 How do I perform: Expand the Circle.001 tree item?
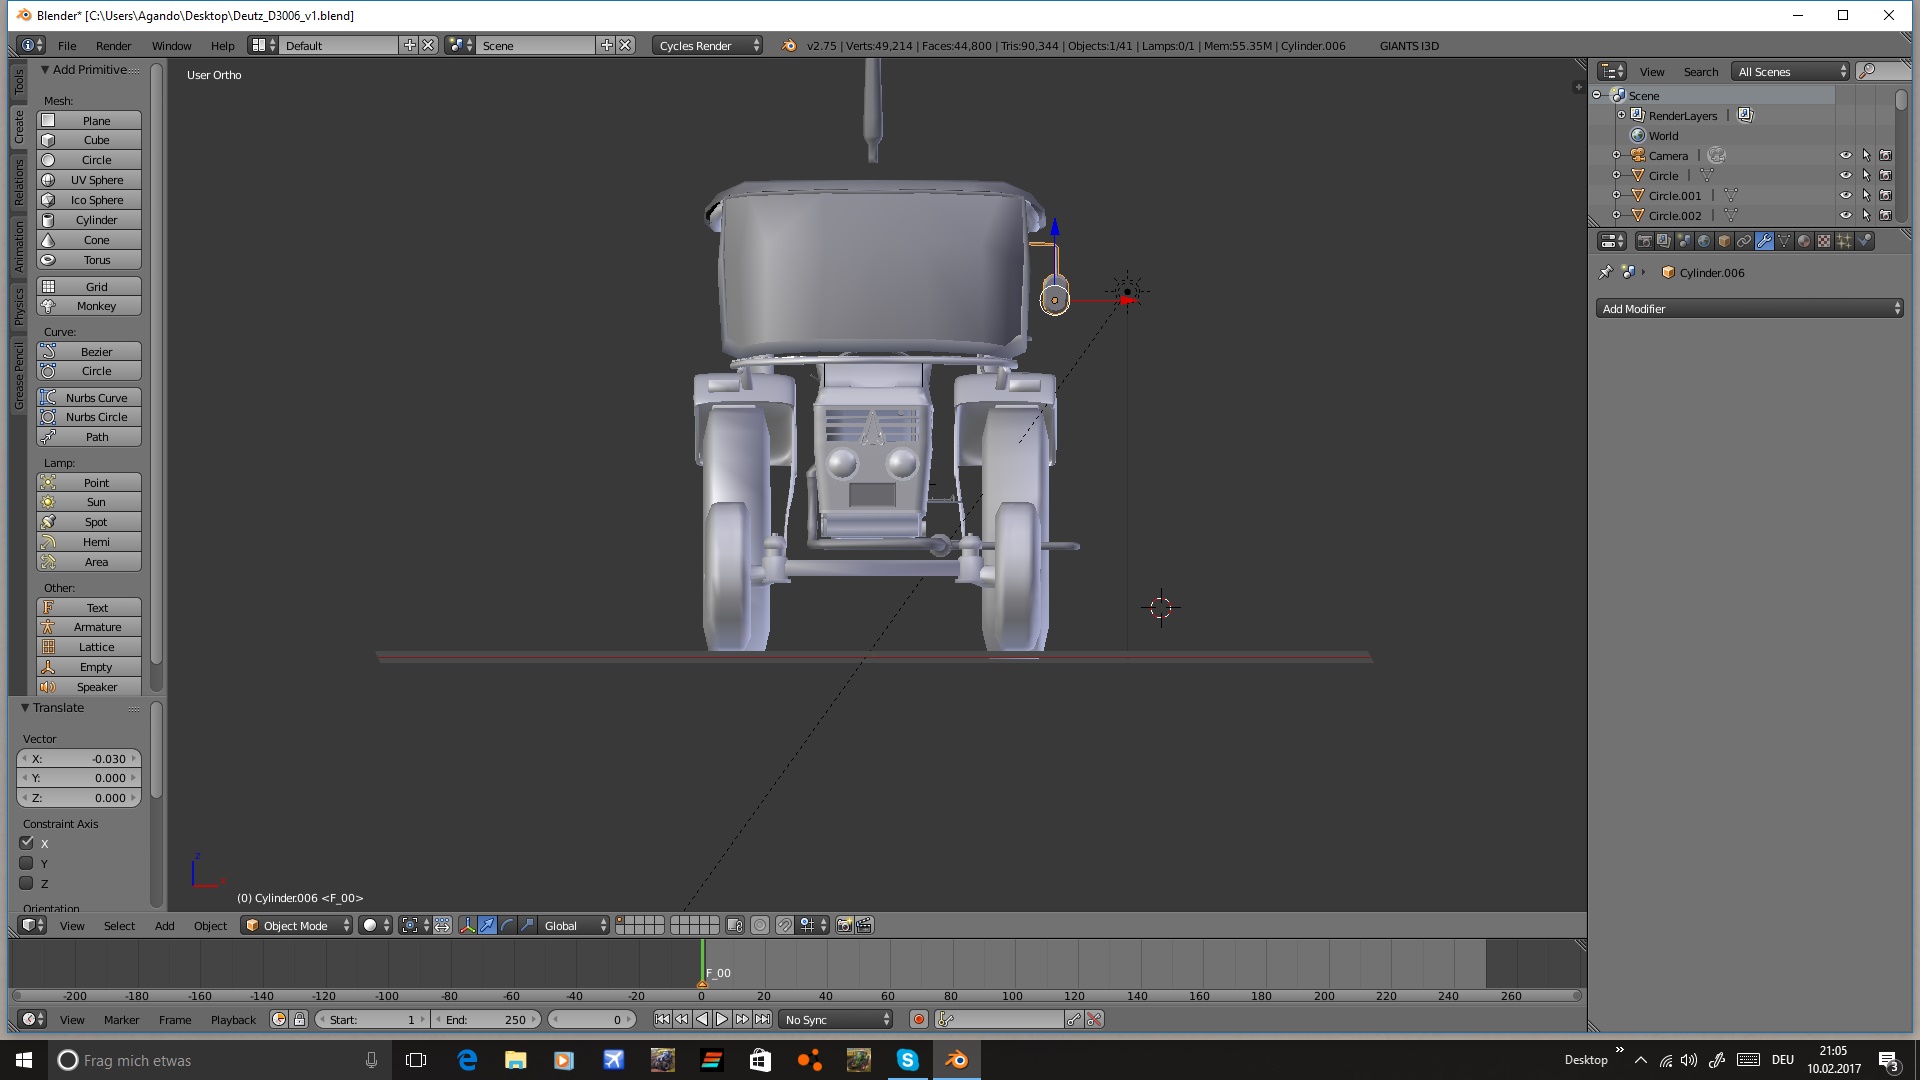tap(1616, 195)
